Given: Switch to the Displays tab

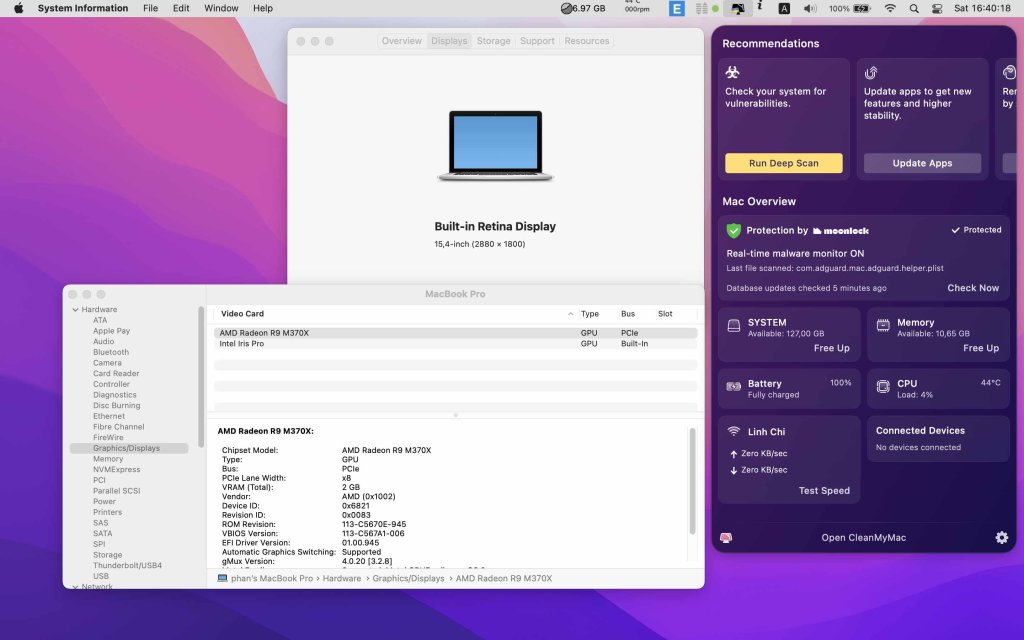Looking at the screenshot, I should click(449, 40).
